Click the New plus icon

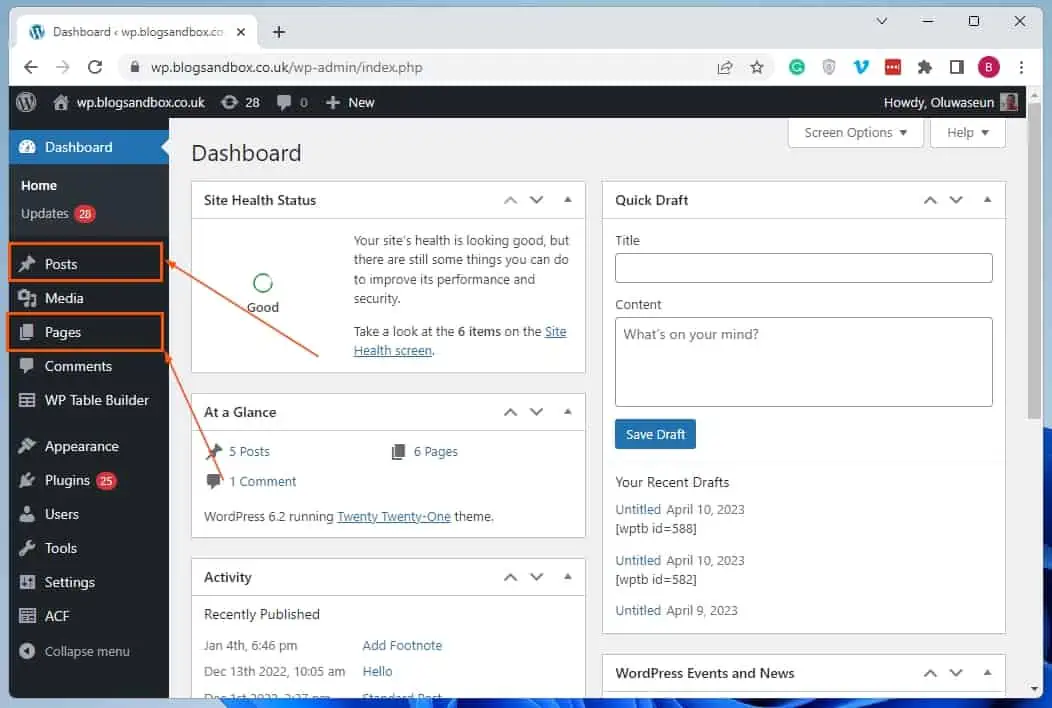click(x=333, y=102)
